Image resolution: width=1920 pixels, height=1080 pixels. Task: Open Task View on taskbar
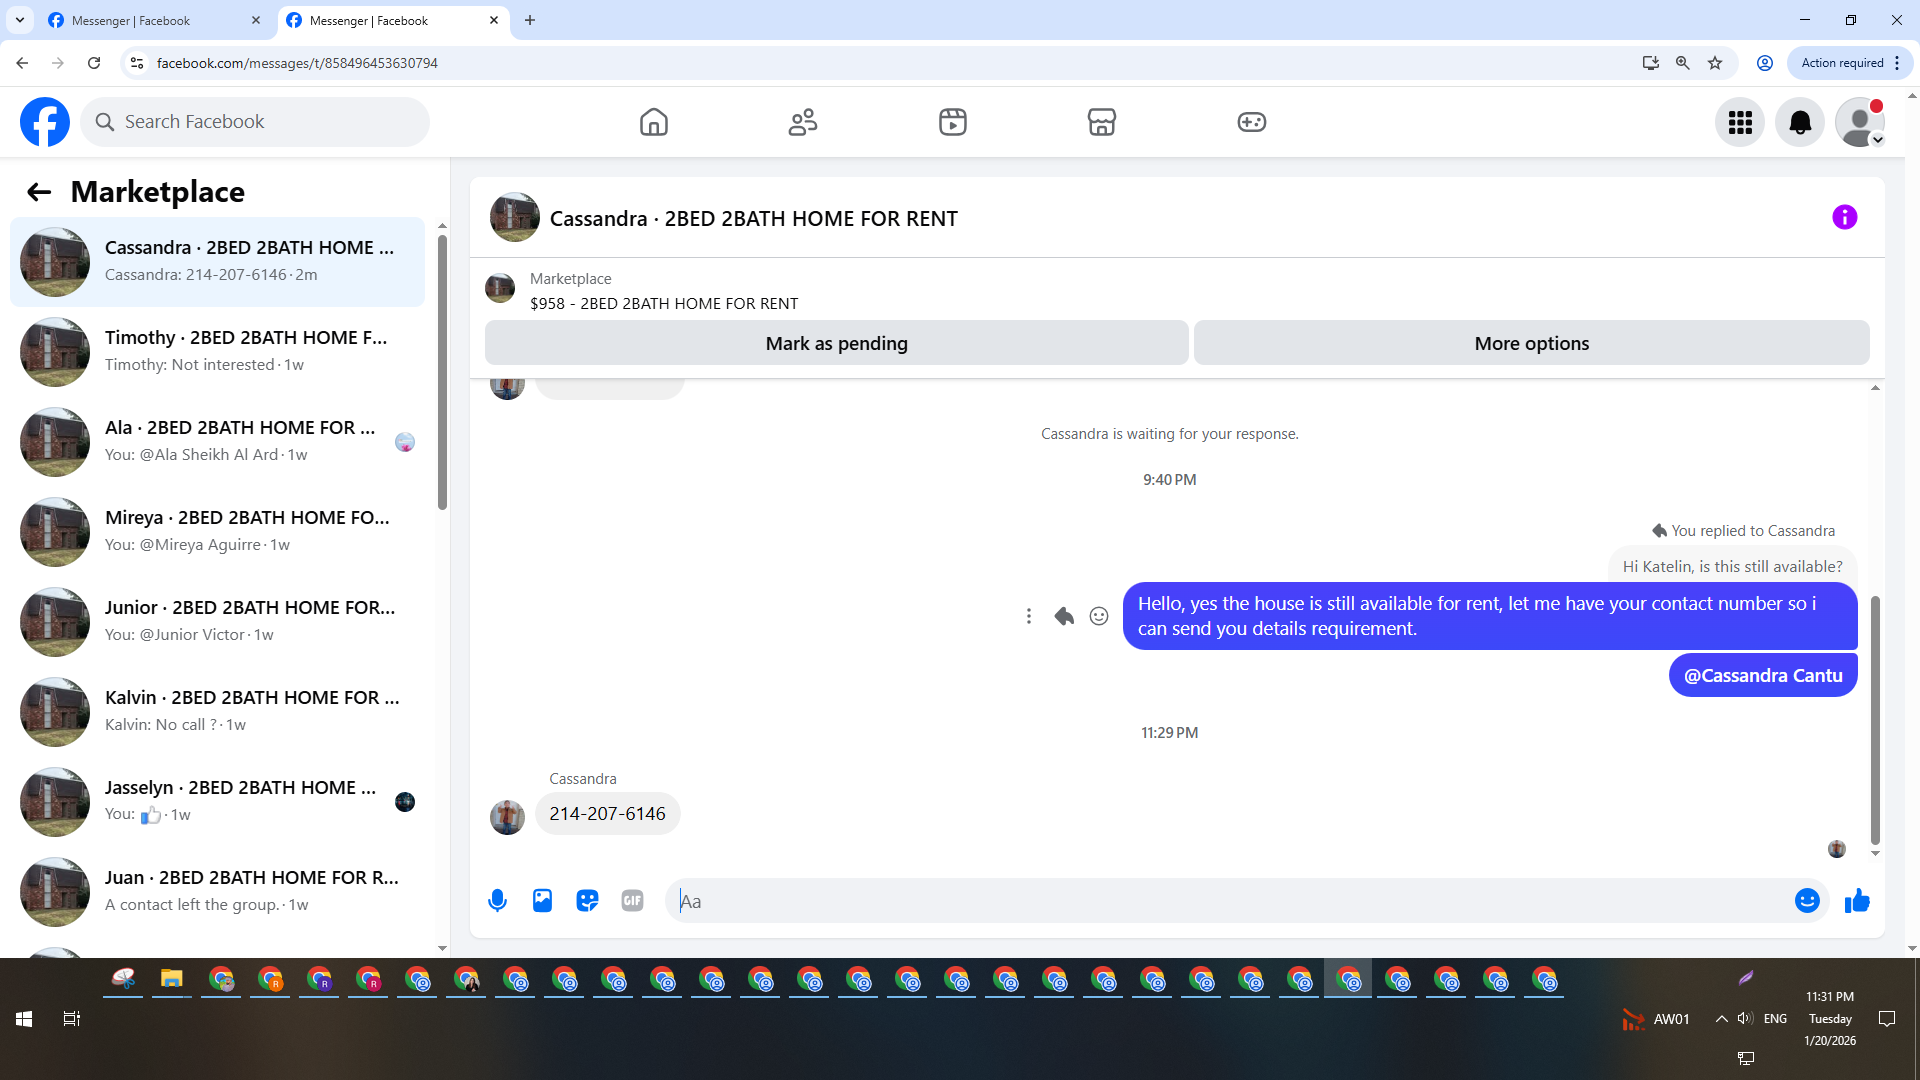tap(72, 1019)
